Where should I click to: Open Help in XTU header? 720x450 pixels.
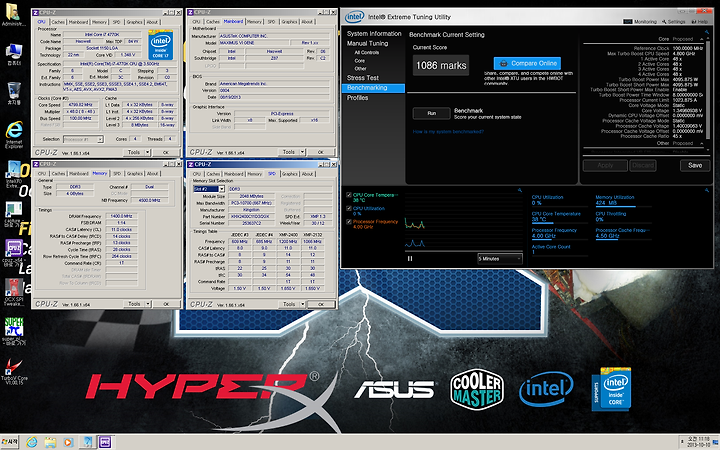[700, 21]
